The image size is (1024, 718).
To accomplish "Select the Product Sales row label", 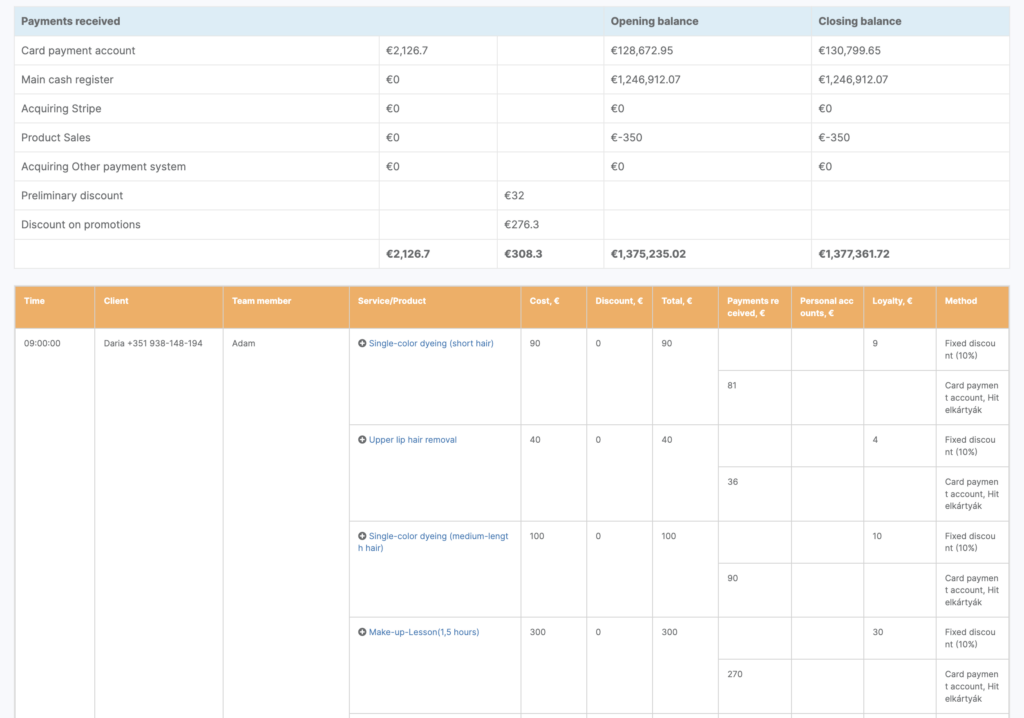I will click(56, 137).
